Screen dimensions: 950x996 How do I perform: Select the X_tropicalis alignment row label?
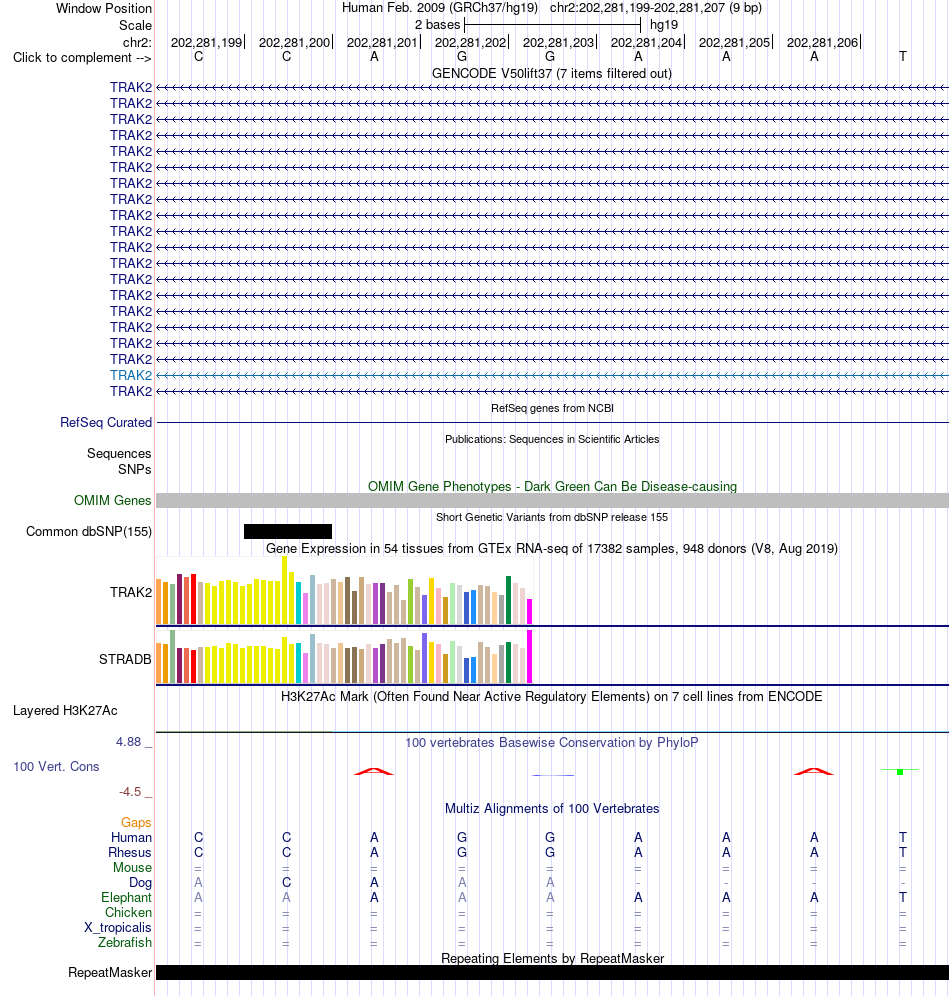[x=118, y=928]
